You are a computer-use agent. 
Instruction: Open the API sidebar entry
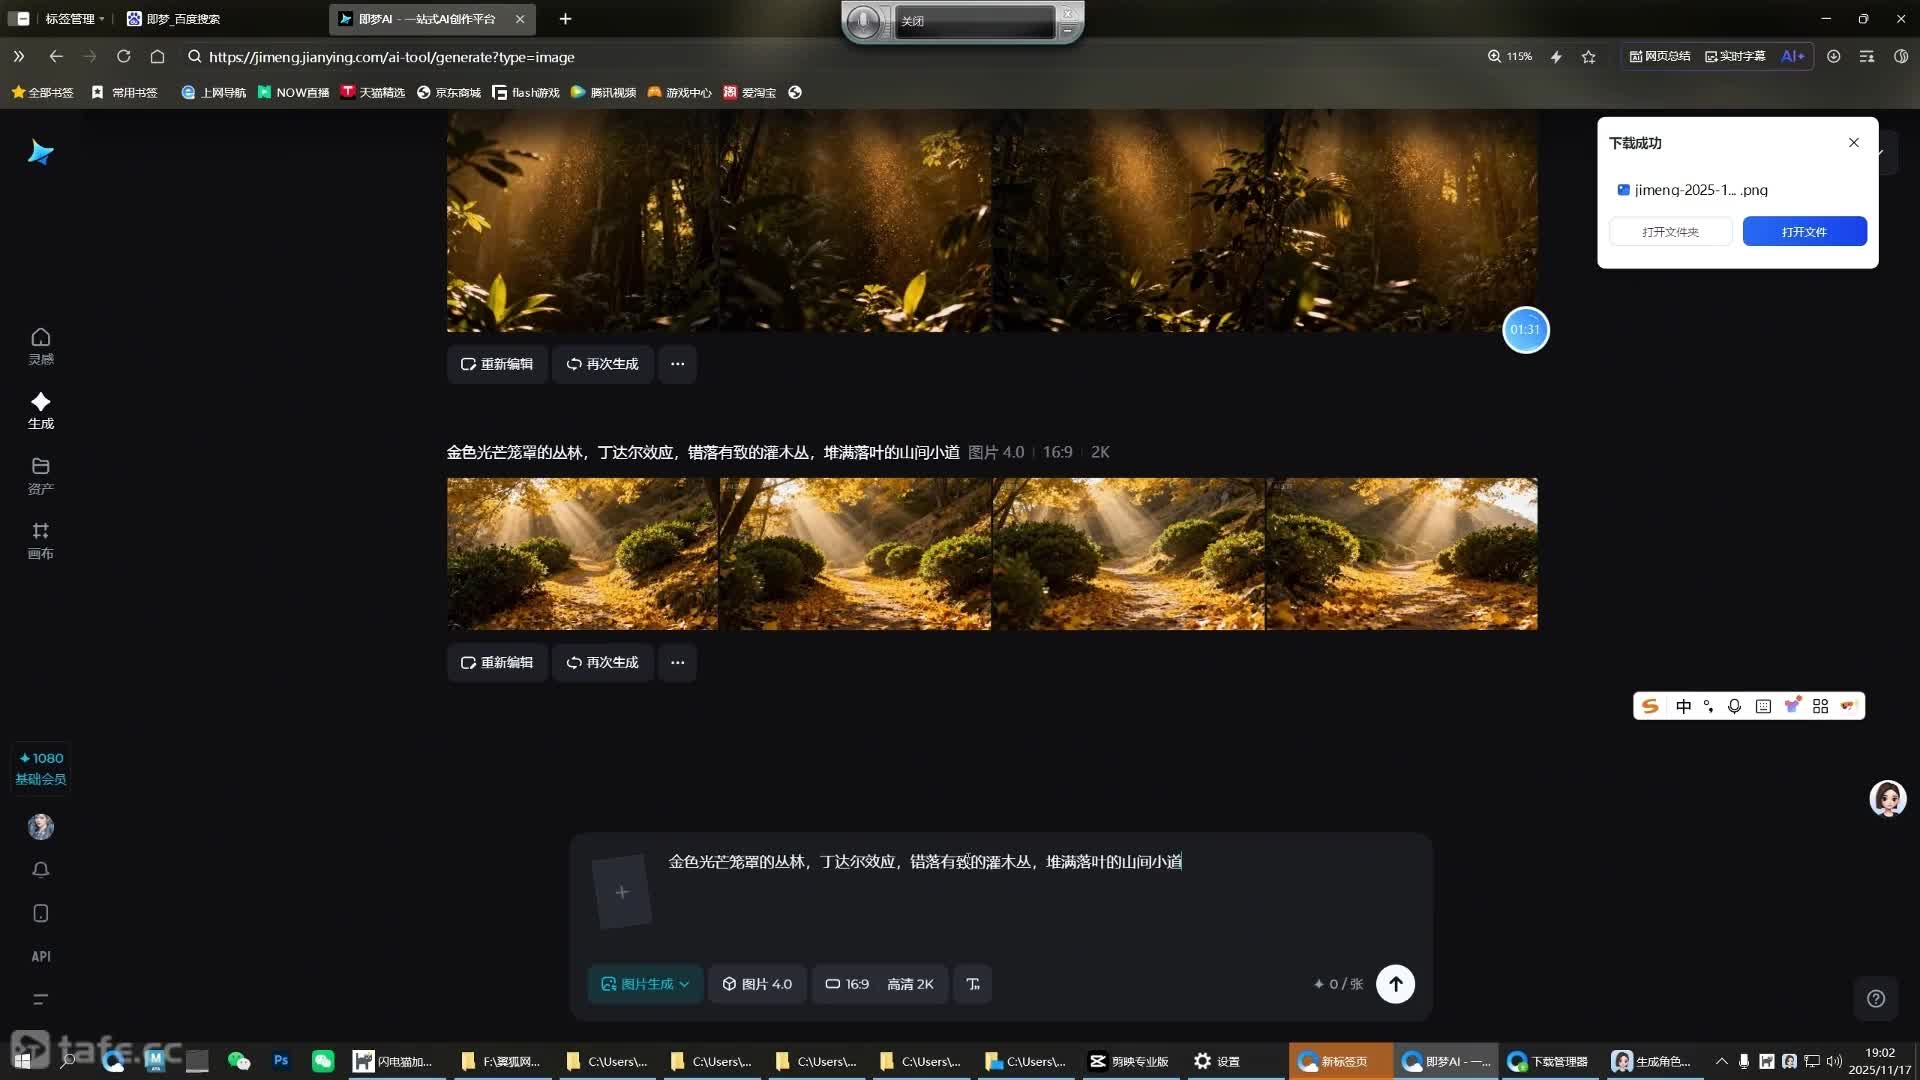point(40,956)
